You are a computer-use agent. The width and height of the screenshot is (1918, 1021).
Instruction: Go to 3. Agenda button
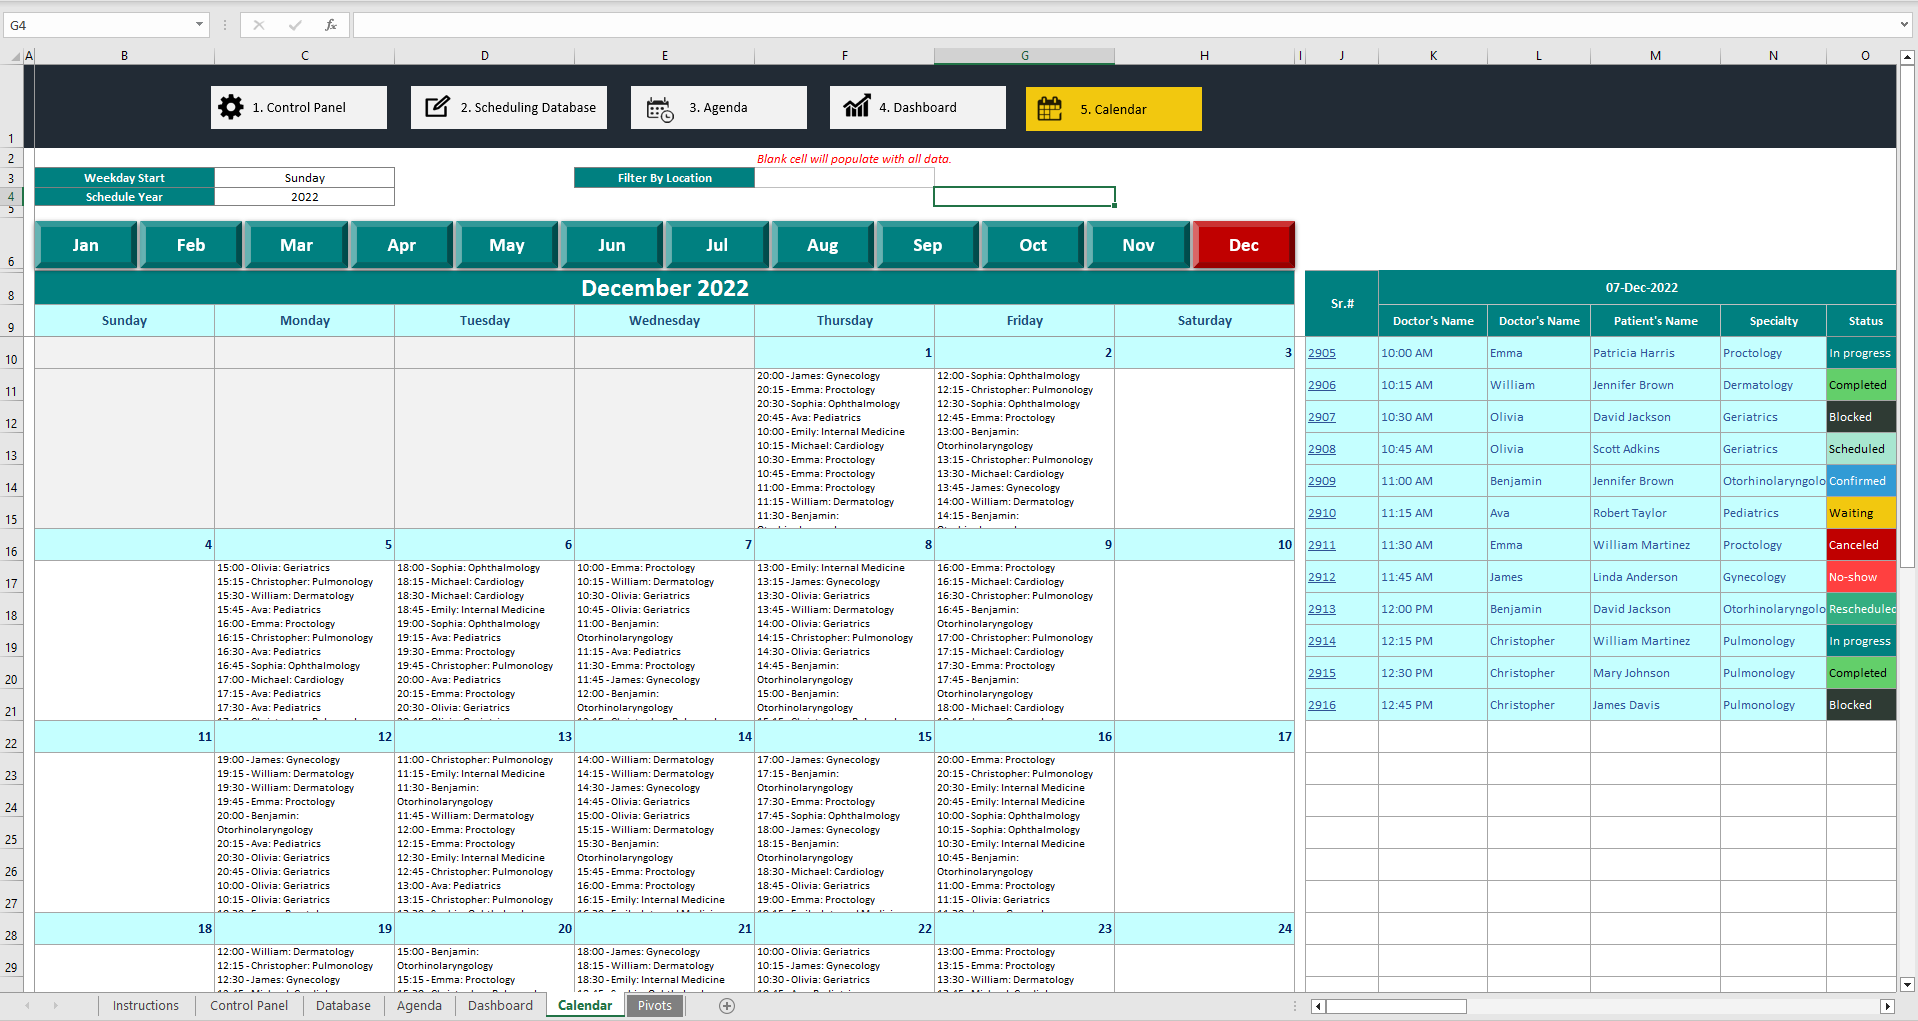719,107
